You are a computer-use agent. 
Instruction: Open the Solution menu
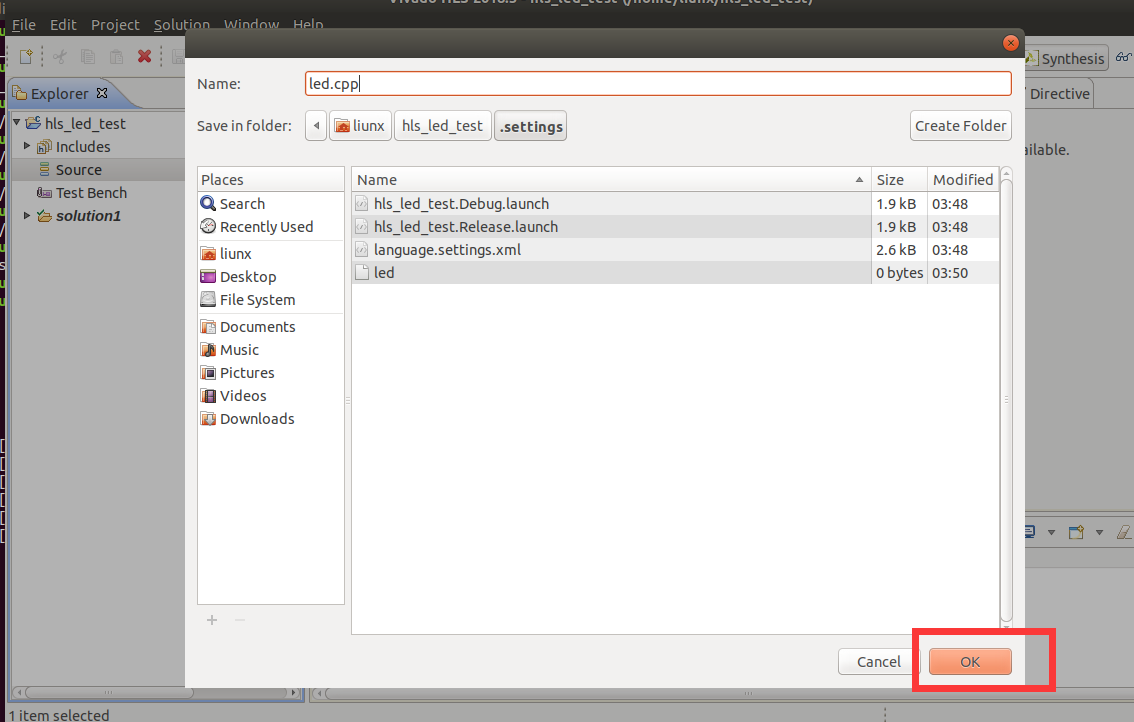pos(182,25)
